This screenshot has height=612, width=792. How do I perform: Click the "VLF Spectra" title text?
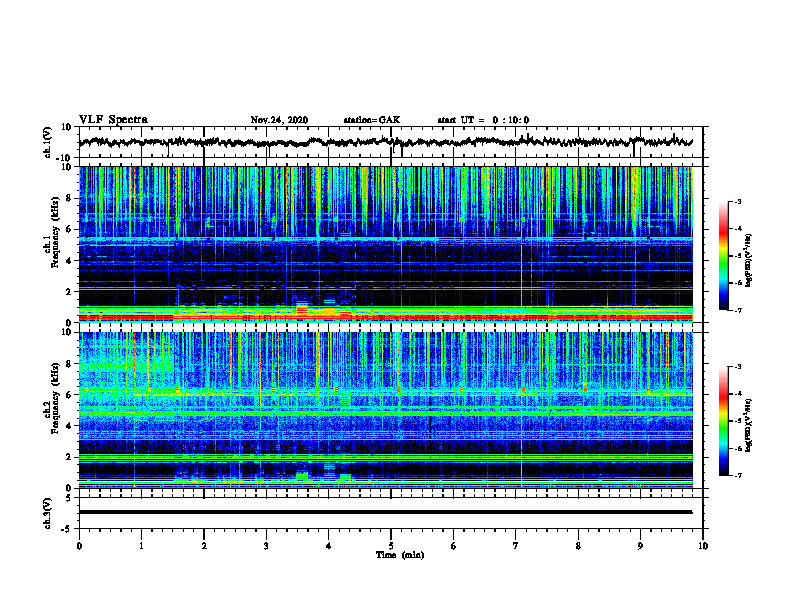pyautogui.click(x=113, y=120)
